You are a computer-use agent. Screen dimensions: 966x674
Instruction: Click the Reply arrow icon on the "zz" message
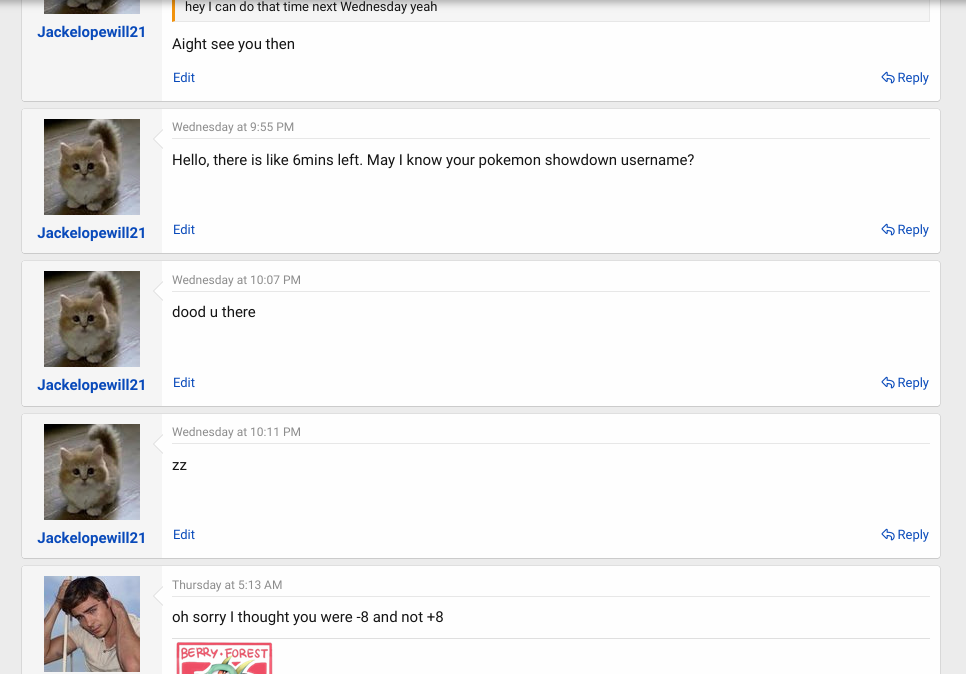(x=887, y=534)
